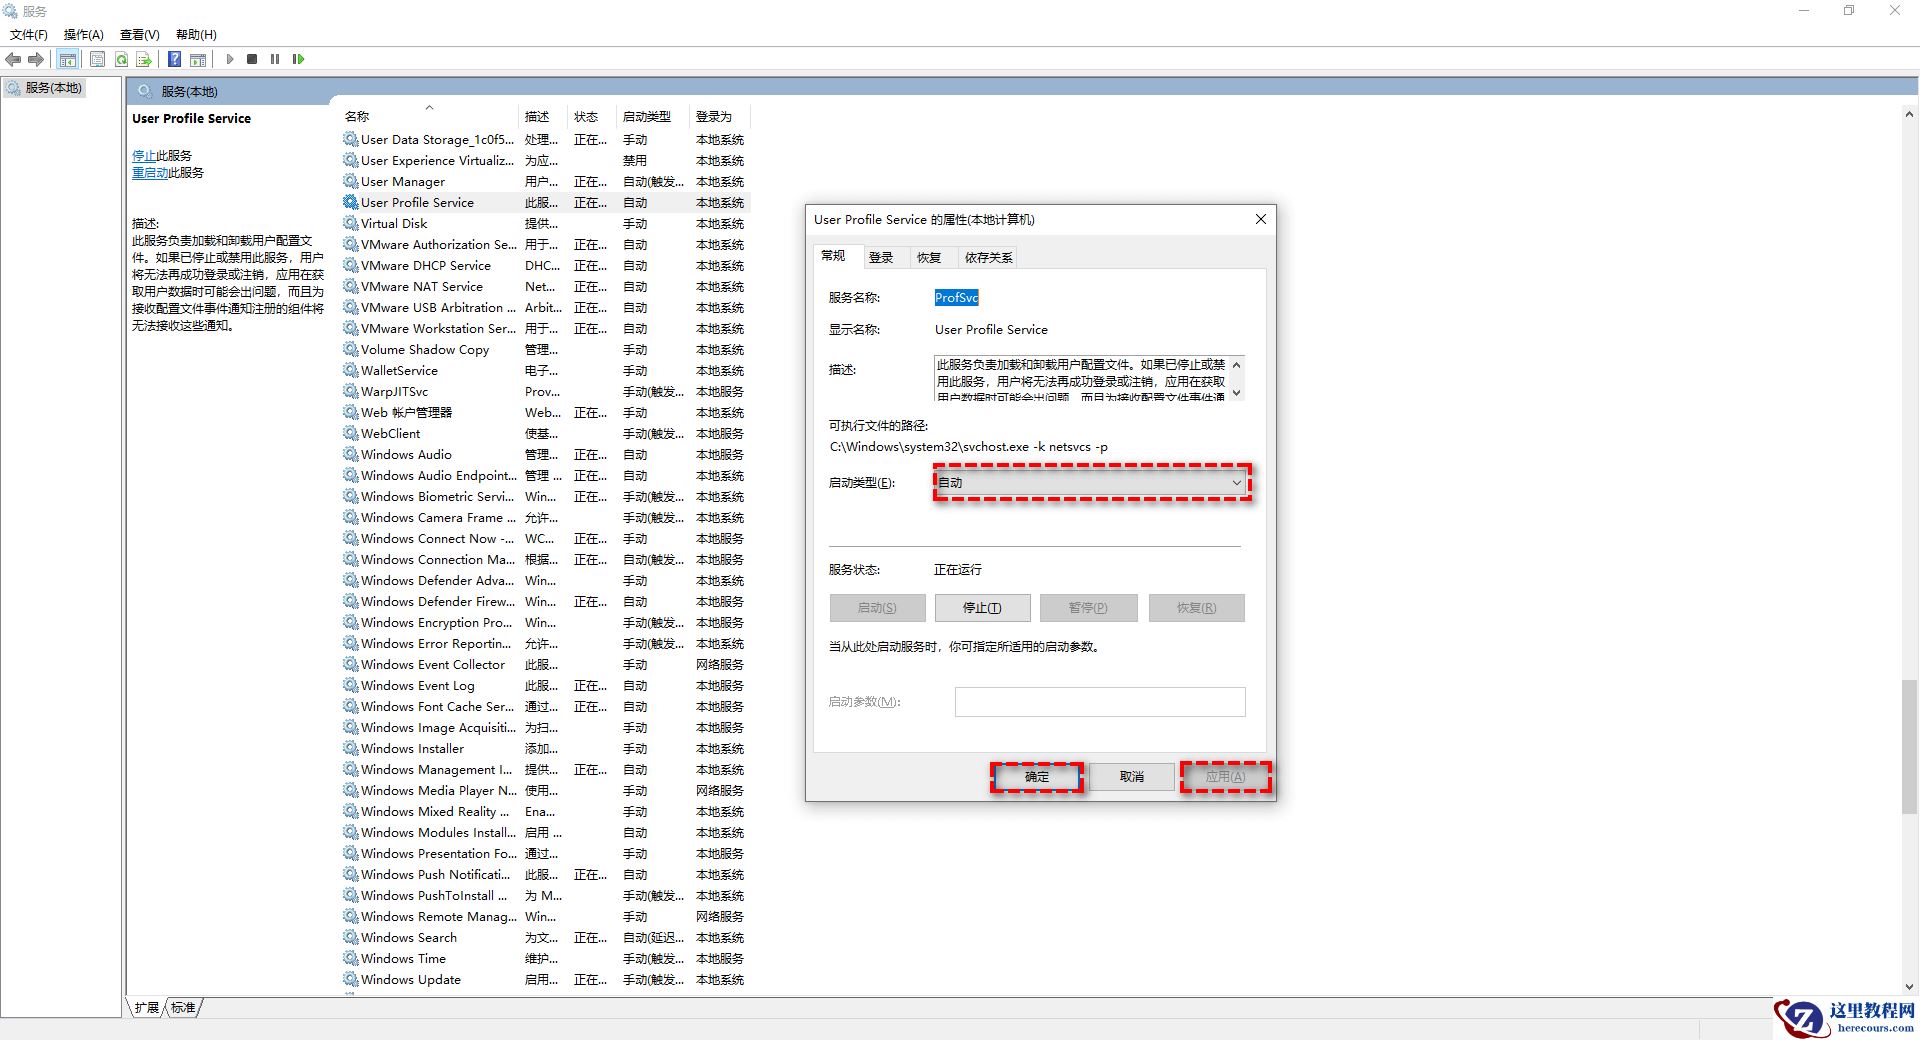Select the Windows Camera Frame Server row
The width and height of the screenshot is (1920, 1040).
pos(545,518)
